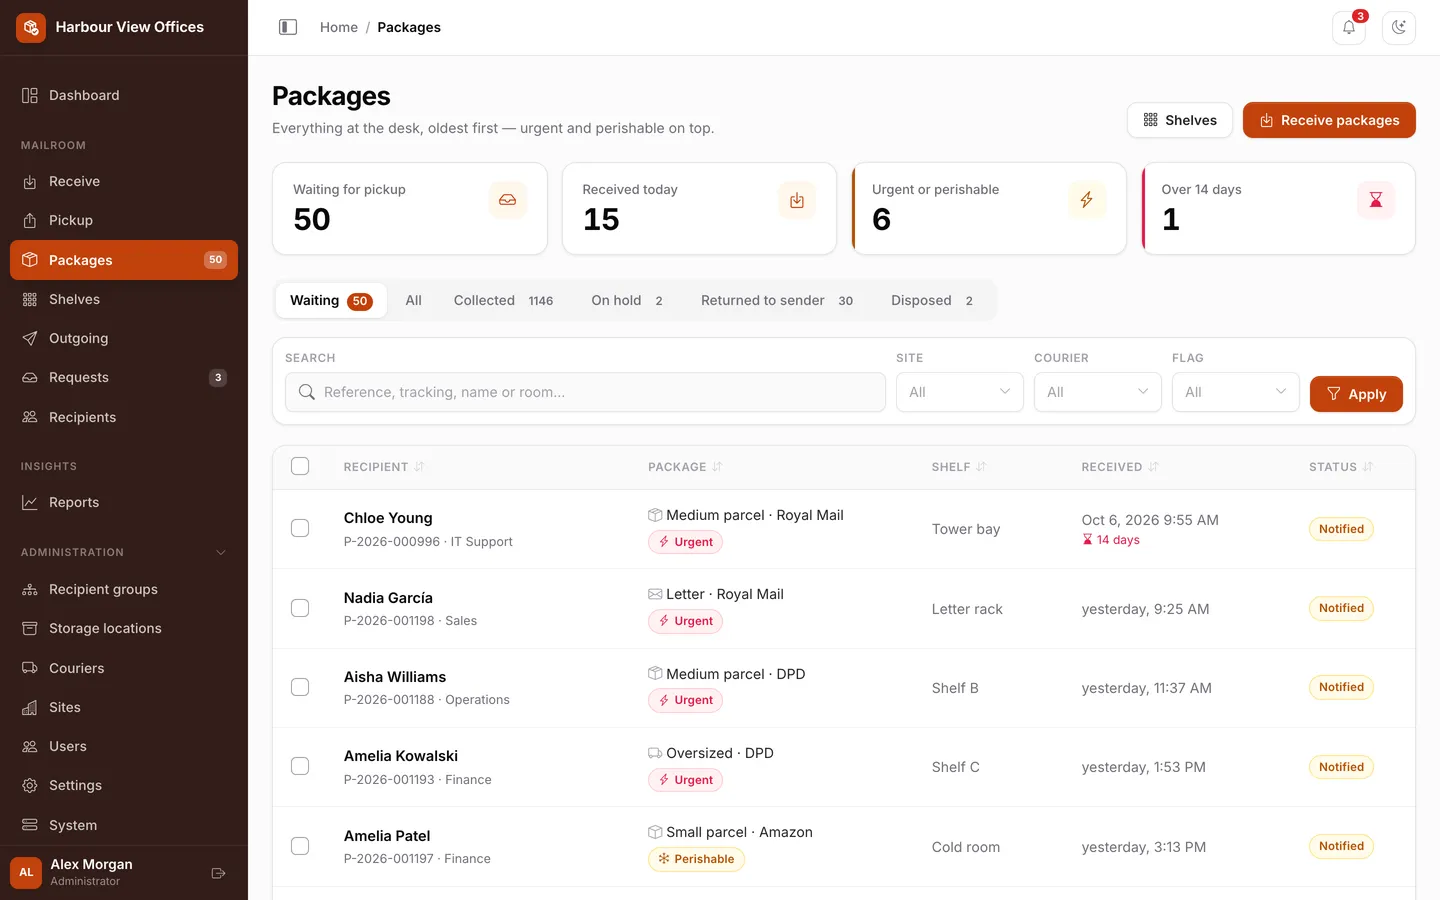
Task: Focus the package search field
Action: pos(585,392)
